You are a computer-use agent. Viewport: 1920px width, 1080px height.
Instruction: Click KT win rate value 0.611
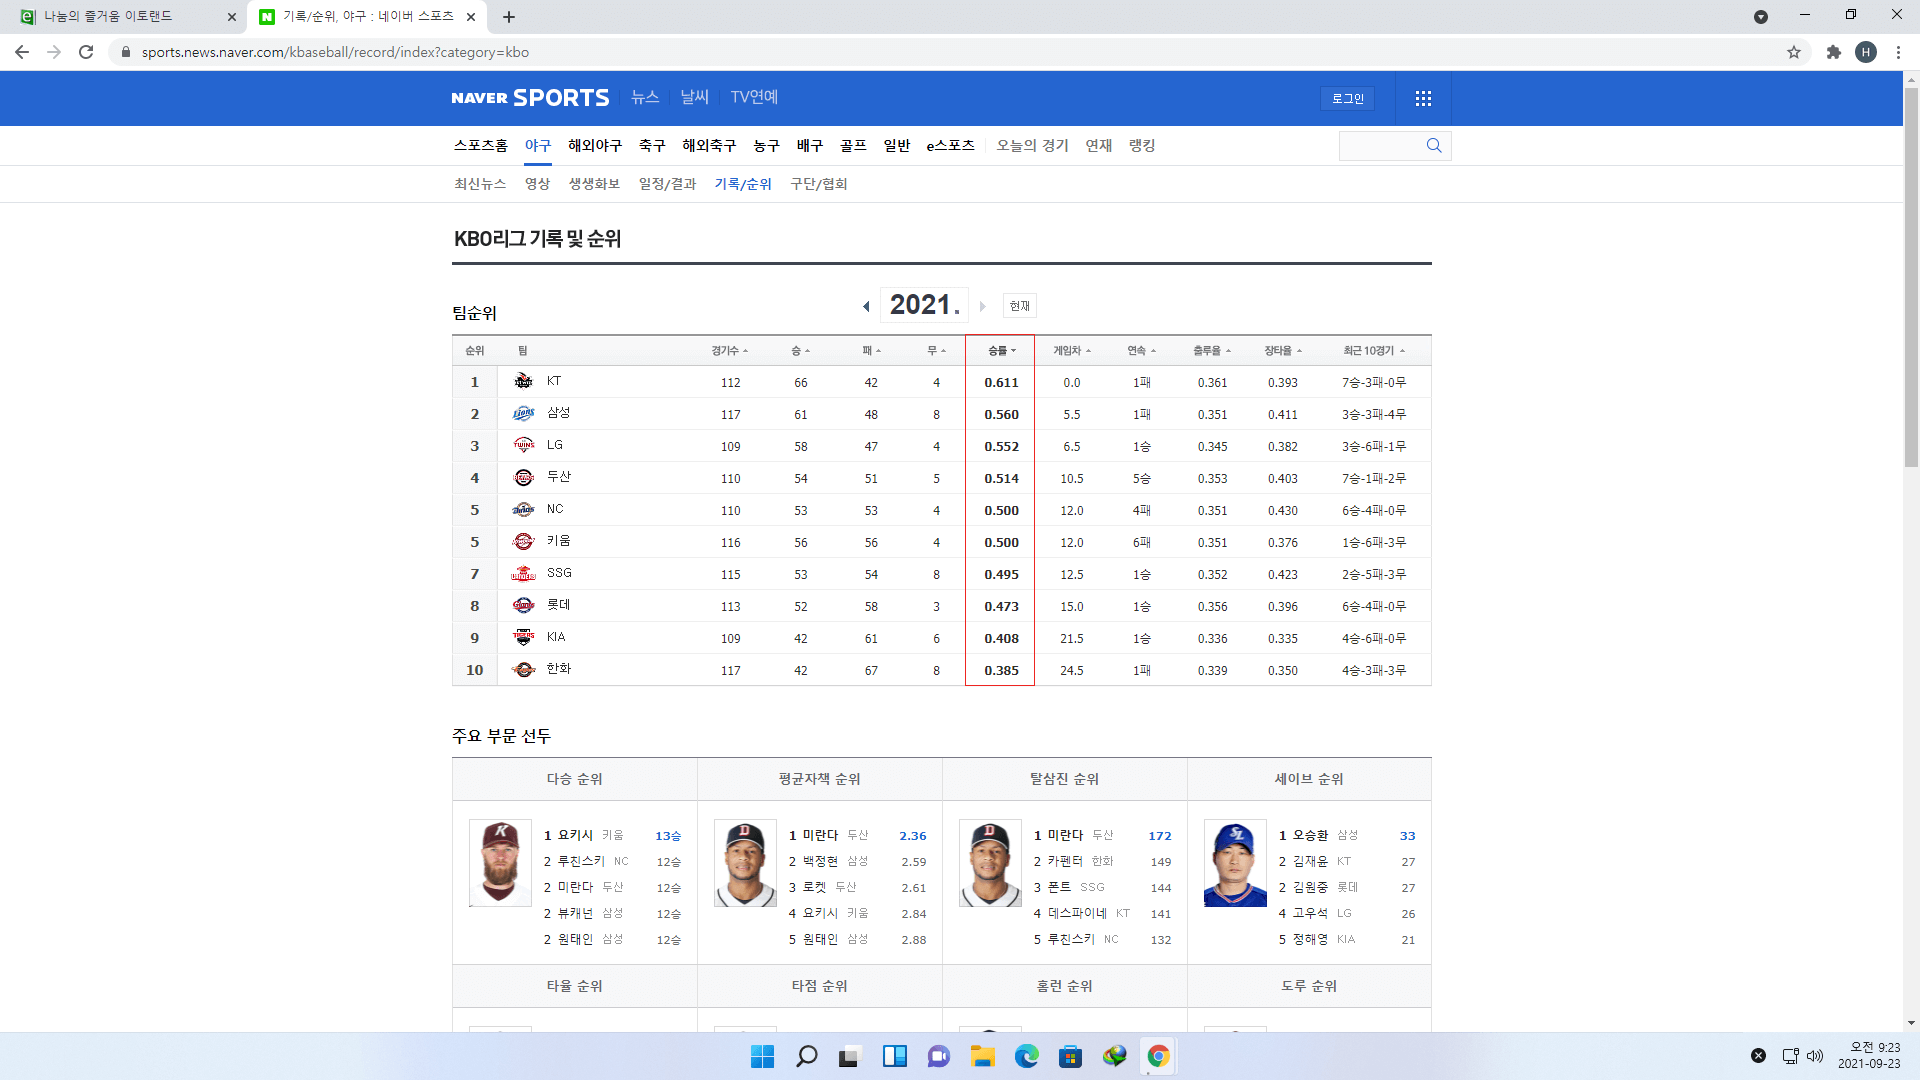1001,383
